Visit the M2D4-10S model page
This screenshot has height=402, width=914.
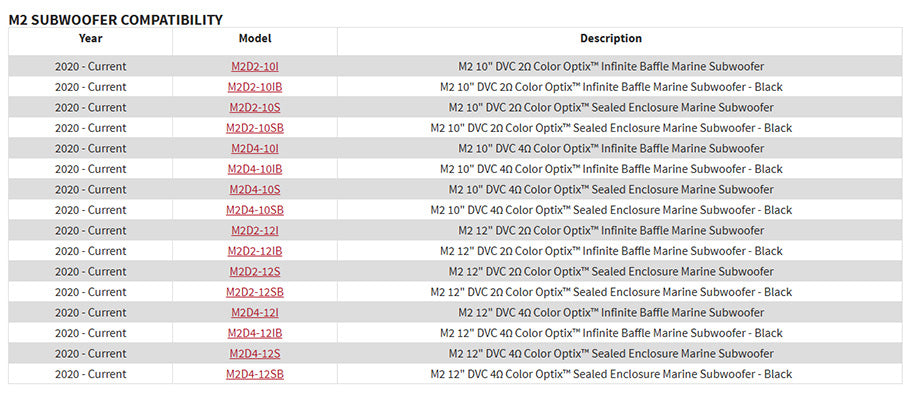[254, 189]
